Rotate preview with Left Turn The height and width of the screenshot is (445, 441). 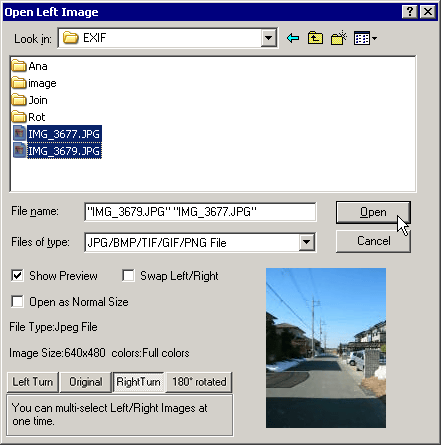coord(33,382)
